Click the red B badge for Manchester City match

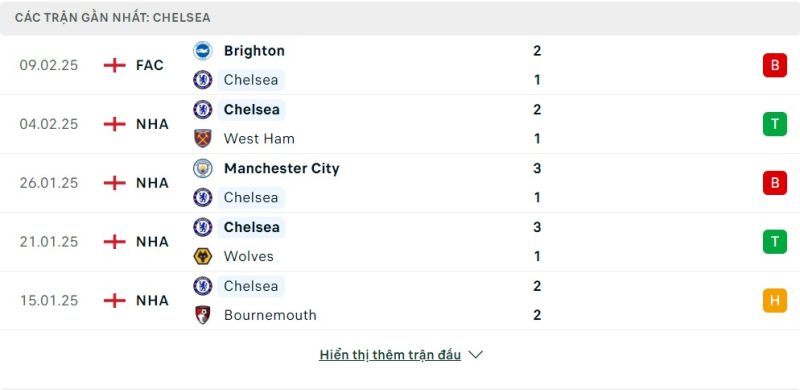click(774, 183)
